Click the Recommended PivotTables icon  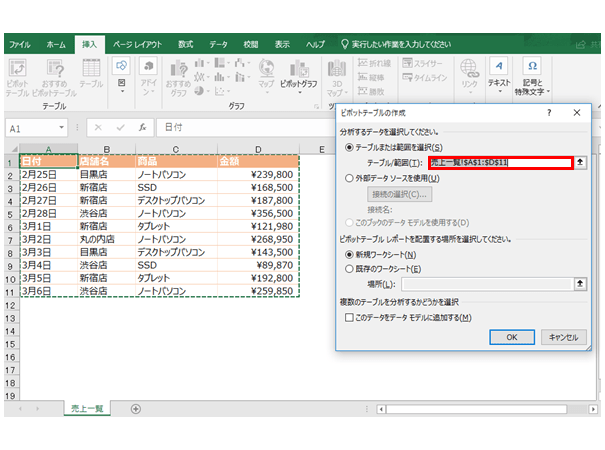pyautogui.click(x=55, y=72)
